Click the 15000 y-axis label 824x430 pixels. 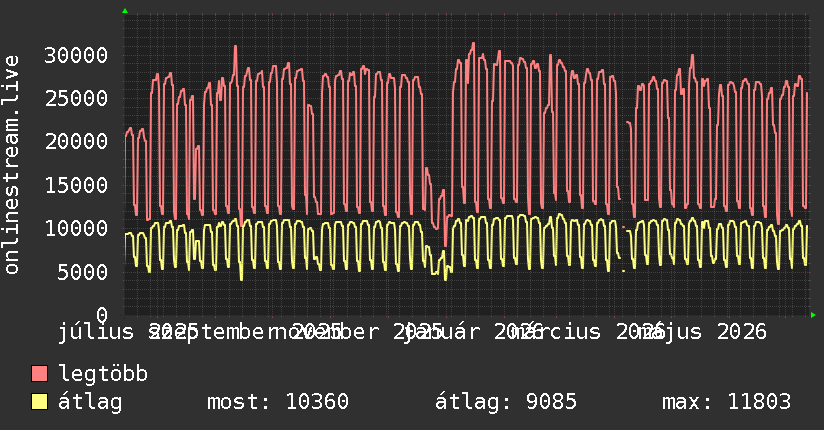pyautogui.click(x=76, y=185)
